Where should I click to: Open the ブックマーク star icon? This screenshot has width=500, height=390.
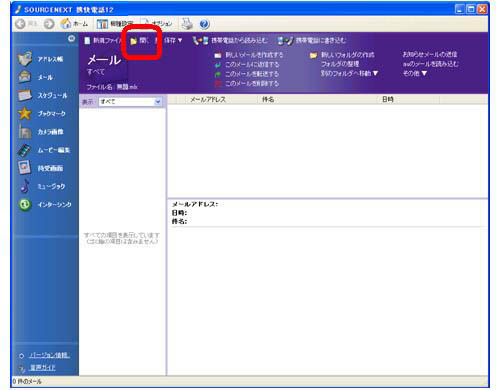[25, 113]
